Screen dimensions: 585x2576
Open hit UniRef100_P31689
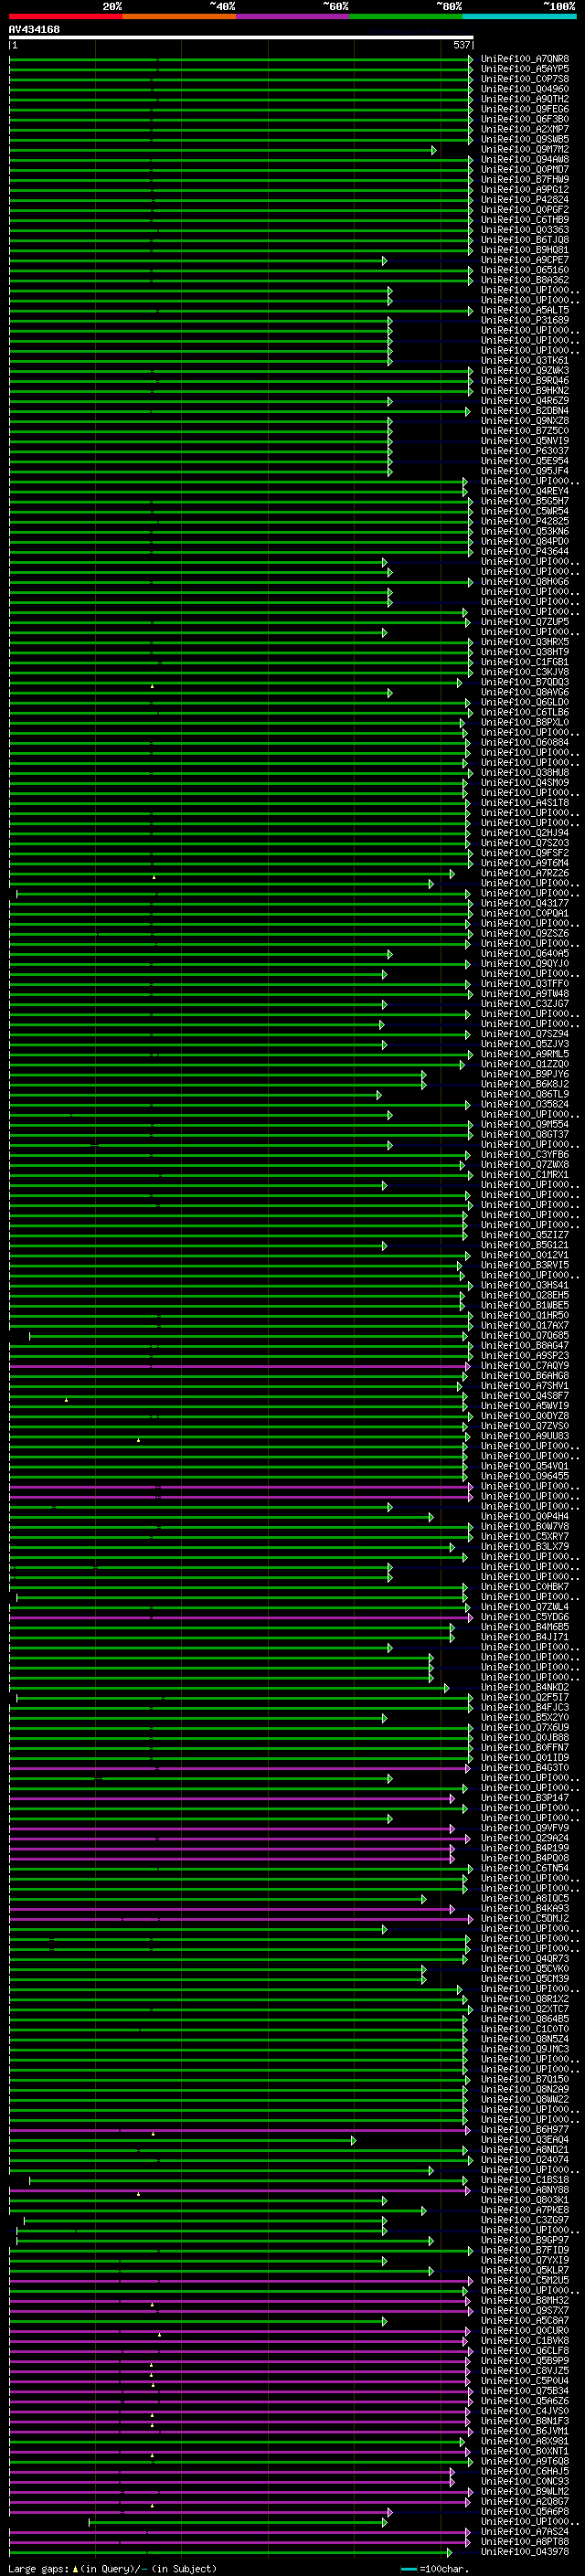pos(525,320)
